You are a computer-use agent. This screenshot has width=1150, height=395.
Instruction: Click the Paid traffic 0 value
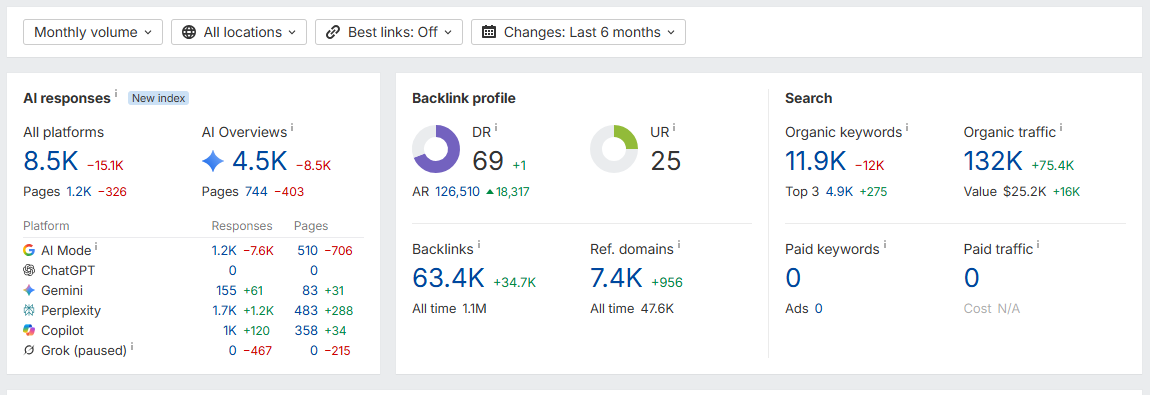pyautogui.click(x=972, y=278)
